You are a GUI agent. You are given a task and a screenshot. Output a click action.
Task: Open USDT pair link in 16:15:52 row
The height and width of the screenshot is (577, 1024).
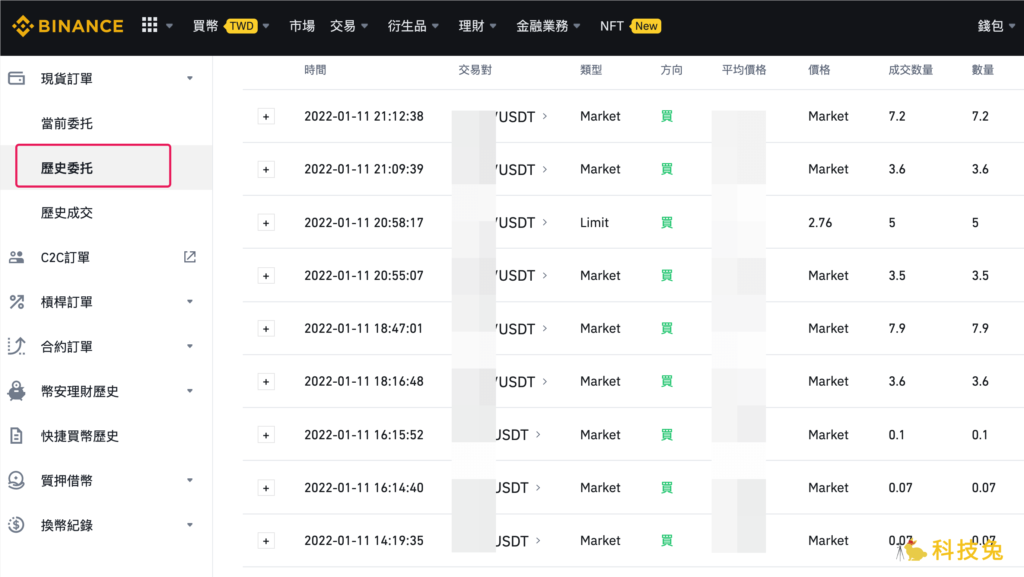pos(517,435)
